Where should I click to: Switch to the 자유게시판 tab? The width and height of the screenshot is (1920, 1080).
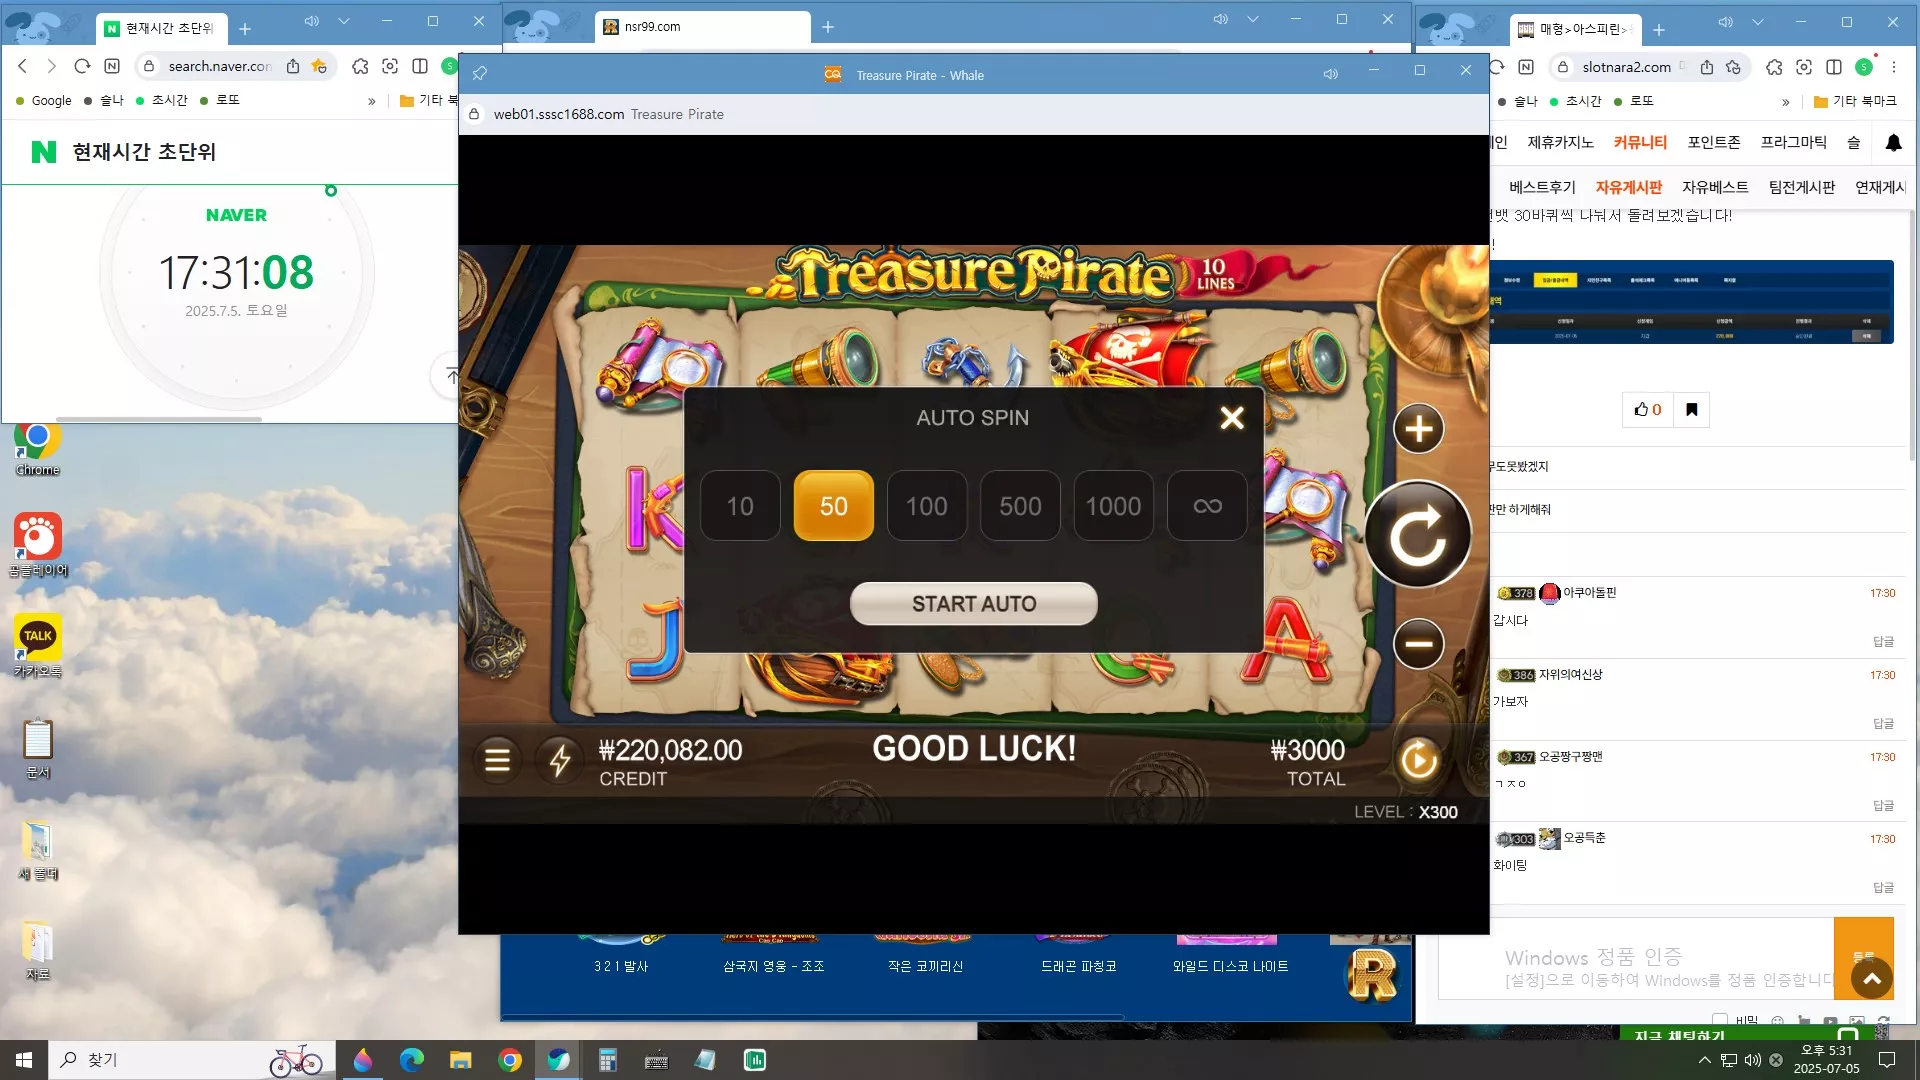(1629, 187)
